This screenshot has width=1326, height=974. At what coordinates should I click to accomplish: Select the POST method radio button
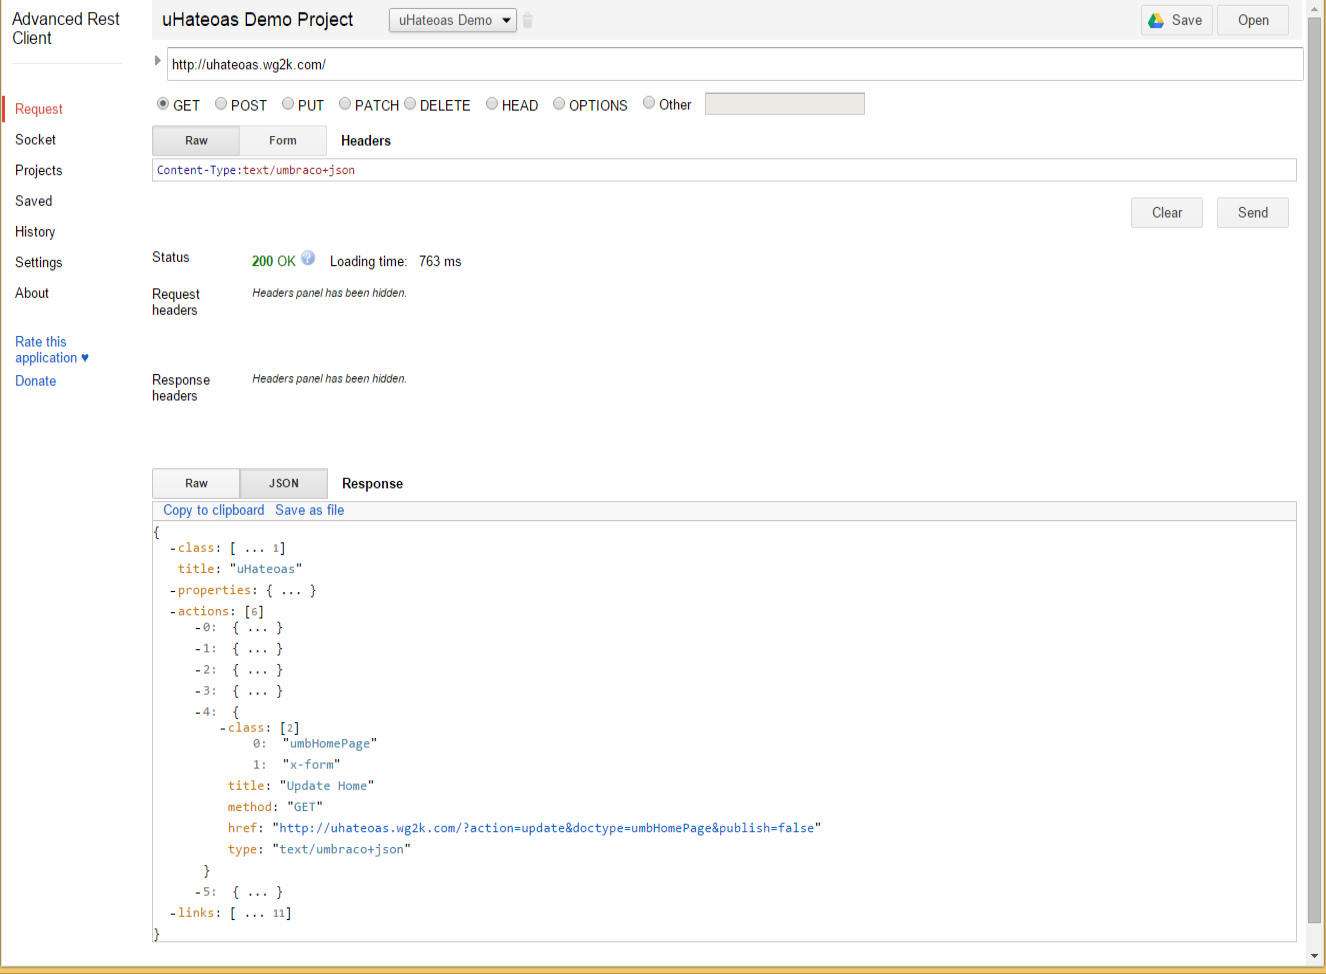tap(221, 104)
